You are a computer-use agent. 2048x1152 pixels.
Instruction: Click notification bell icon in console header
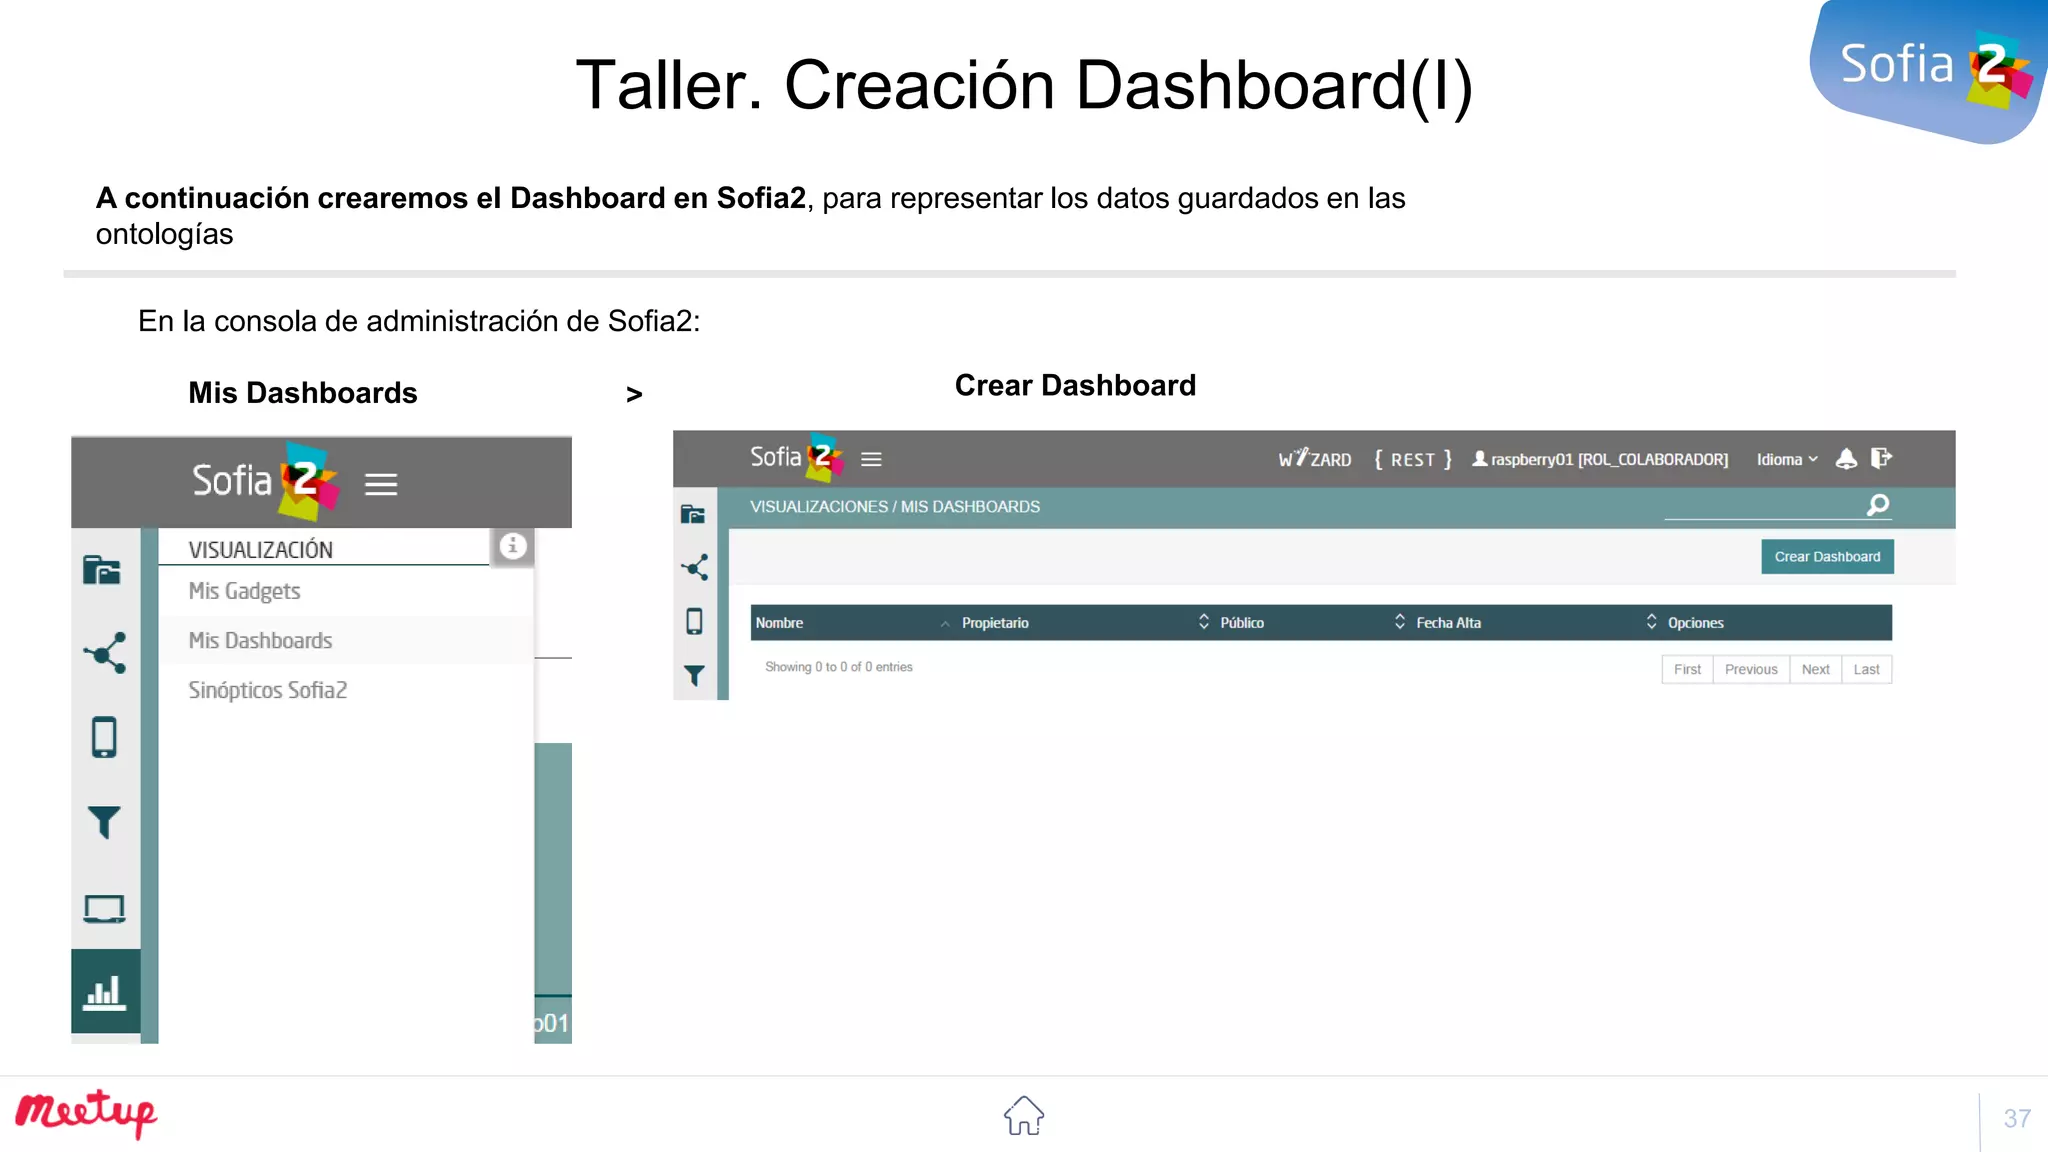tap(1847, 459)
